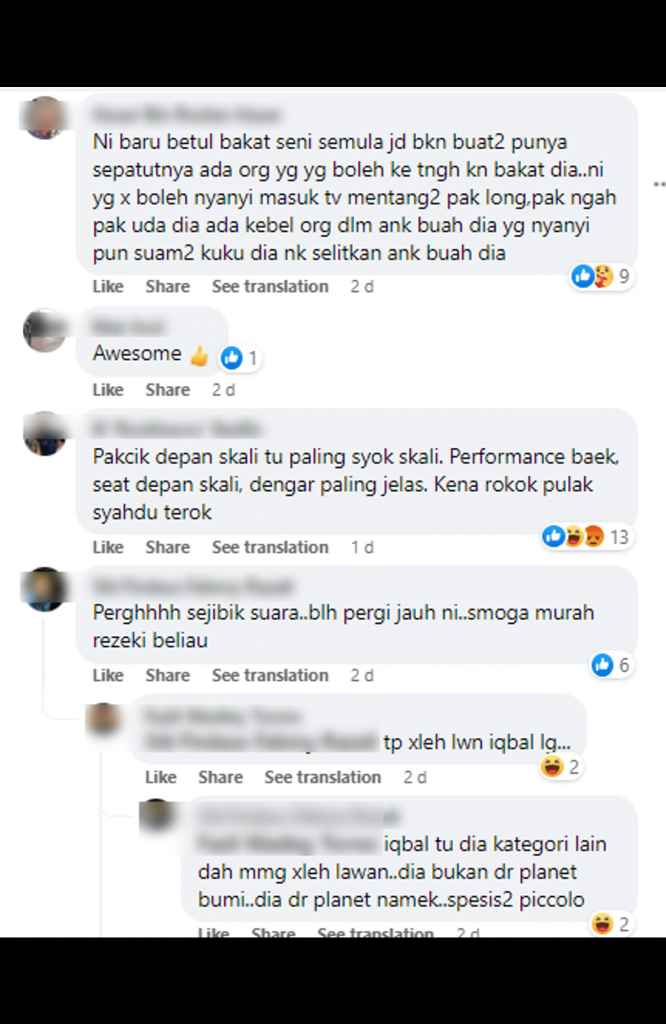
Task: Open the first commenter's profile picture
Action: [44, 118]
